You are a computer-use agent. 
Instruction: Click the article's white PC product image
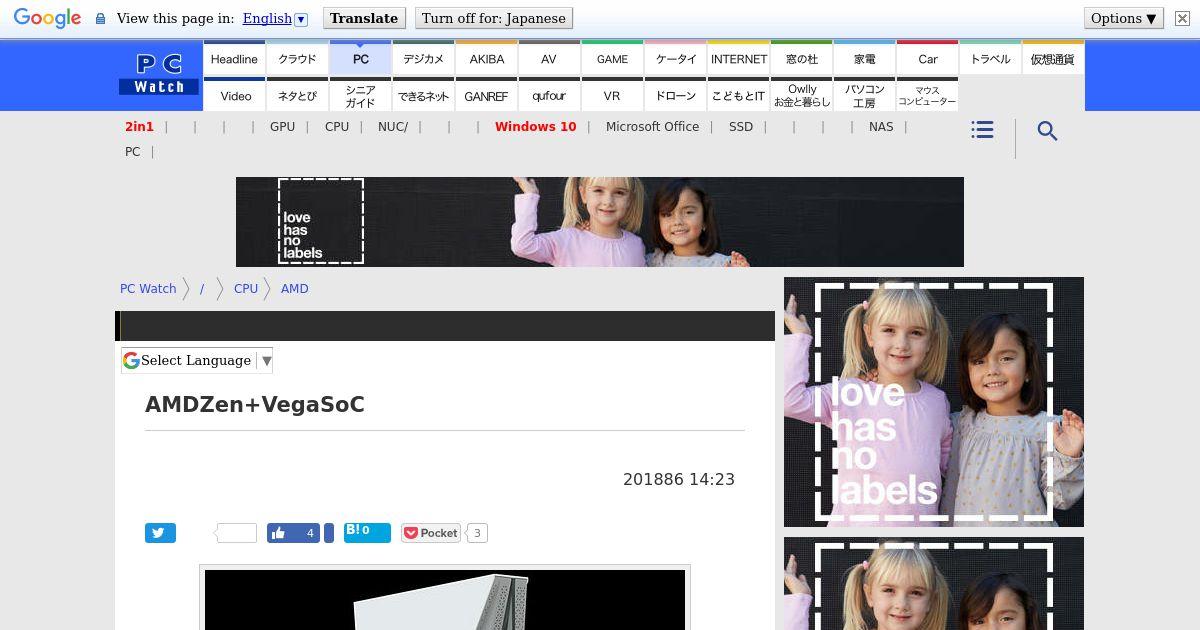(x=445, y=600)
